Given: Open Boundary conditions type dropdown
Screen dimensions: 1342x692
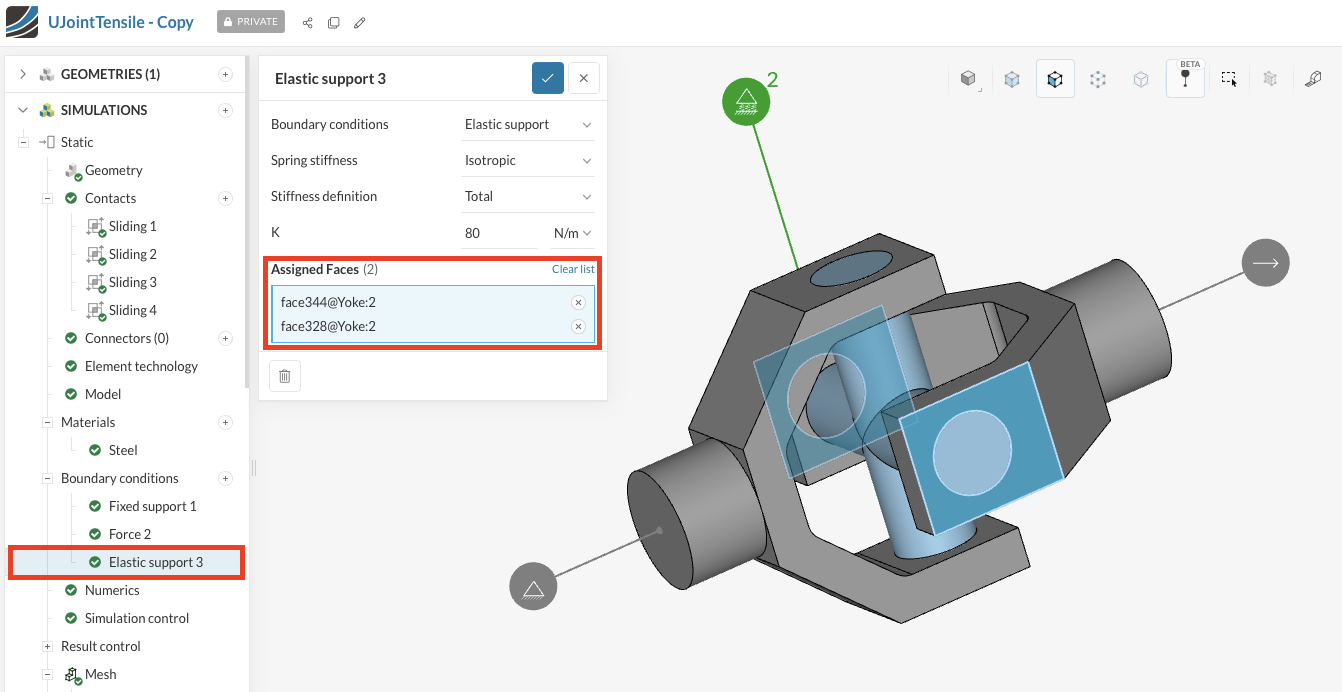Looking at the screenshot, I should coord(529,124).
